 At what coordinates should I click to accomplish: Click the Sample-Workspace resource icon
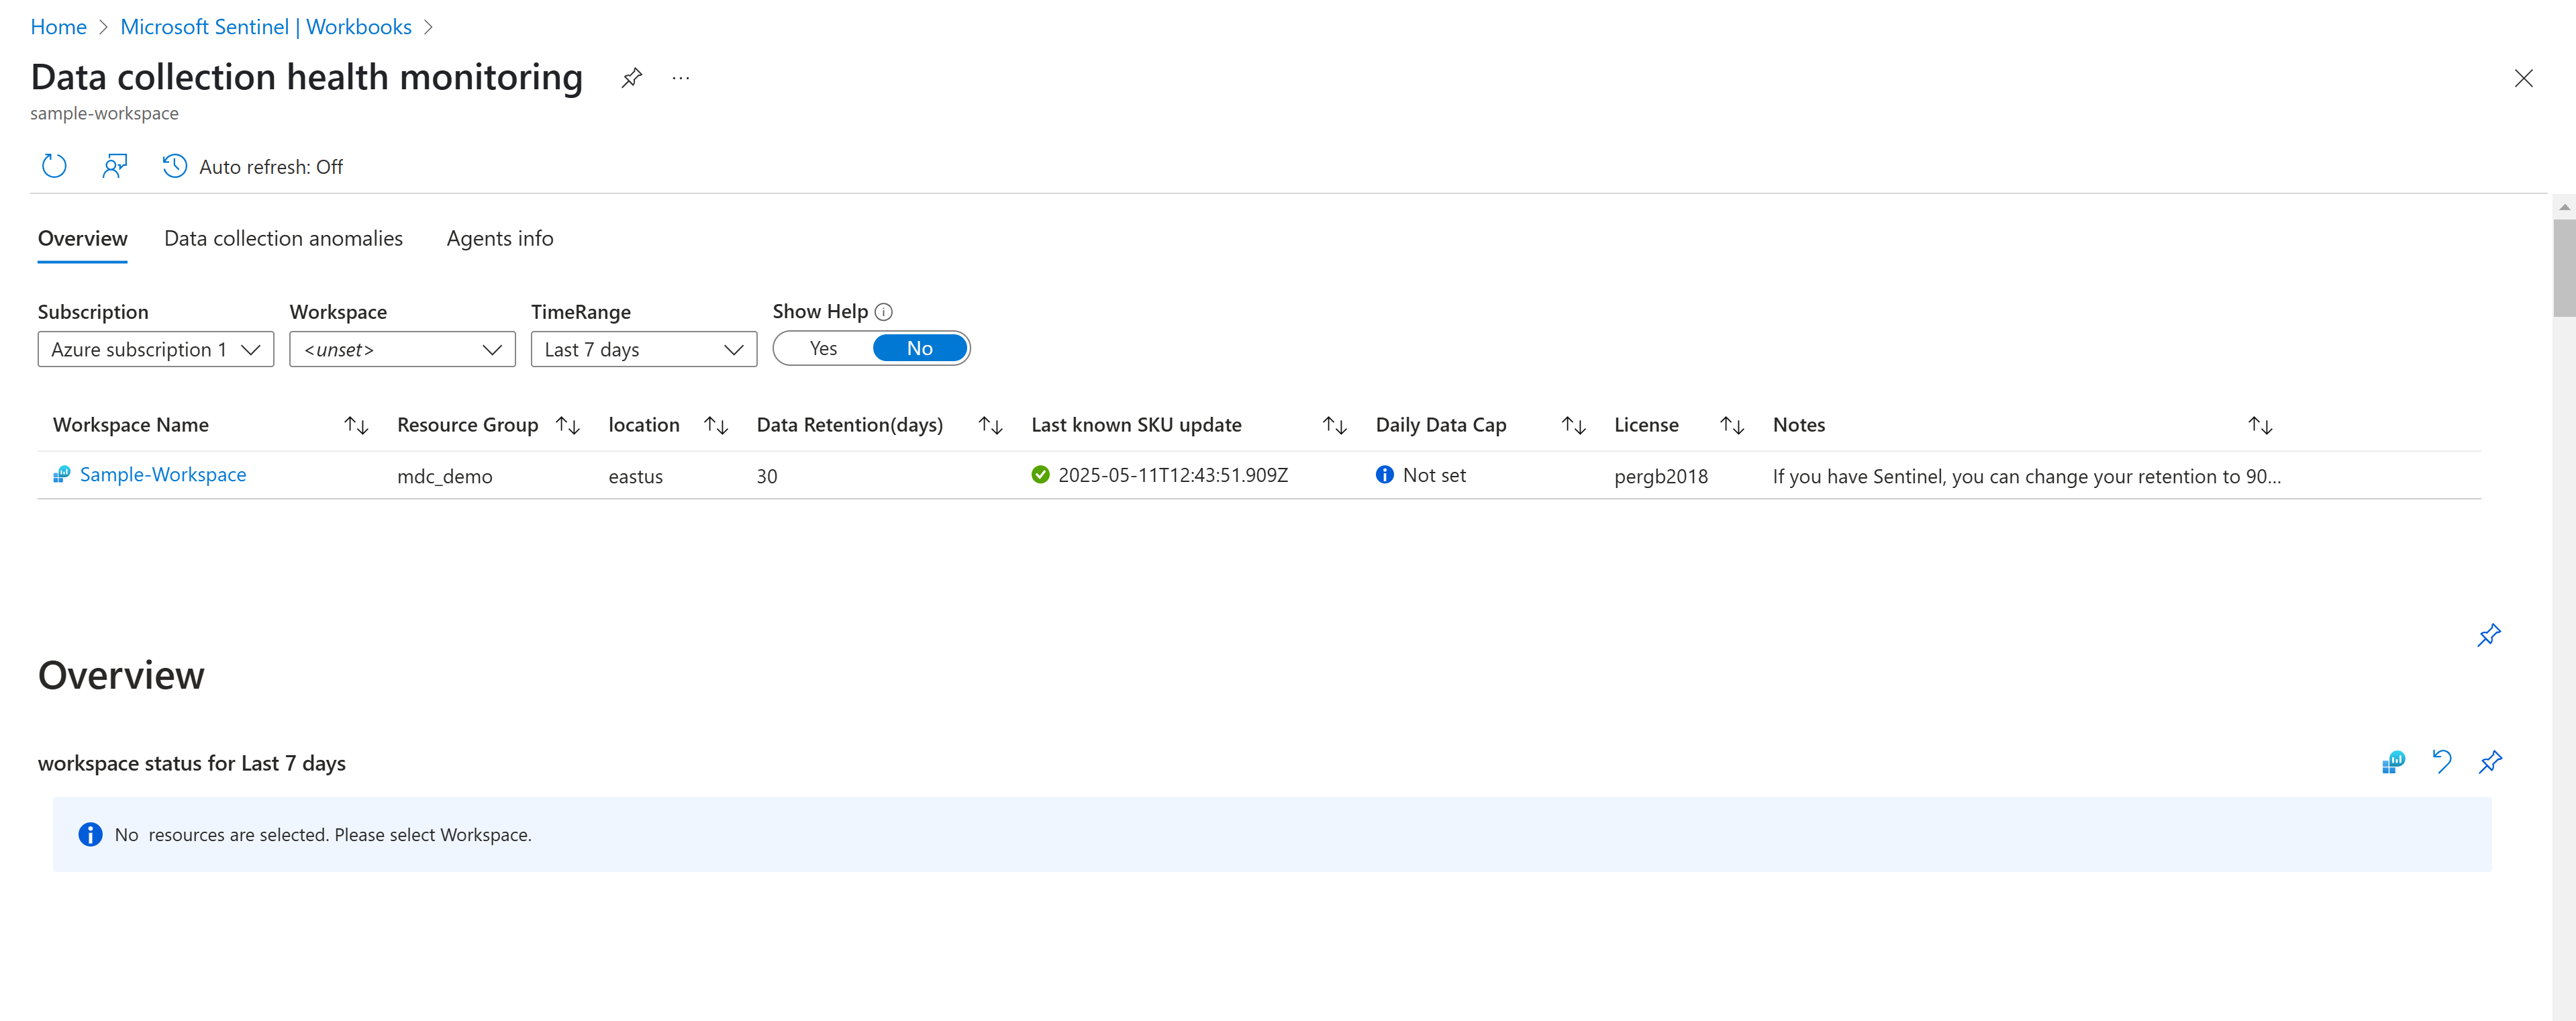click(x=62, y=474)
